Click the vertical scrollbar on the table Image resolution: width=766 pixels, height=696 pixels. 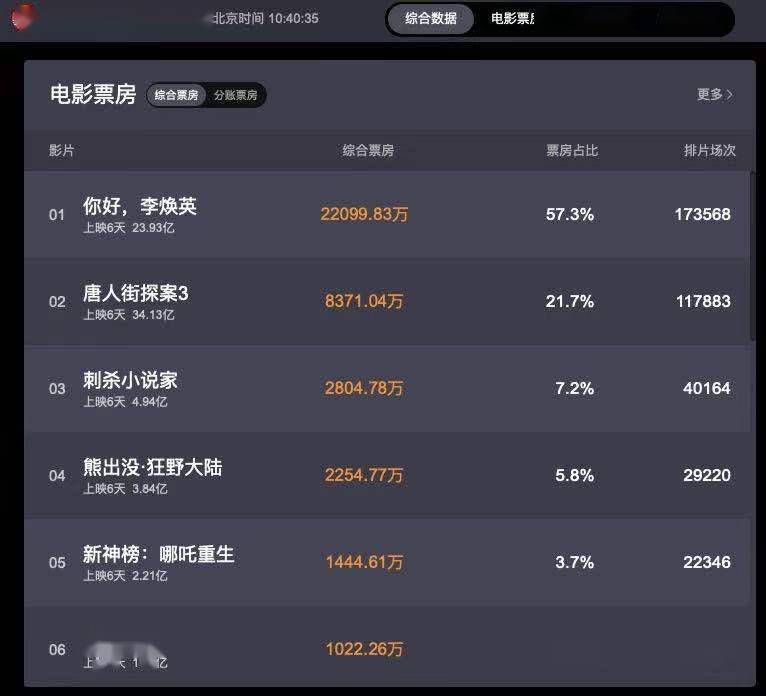point(753,256)
